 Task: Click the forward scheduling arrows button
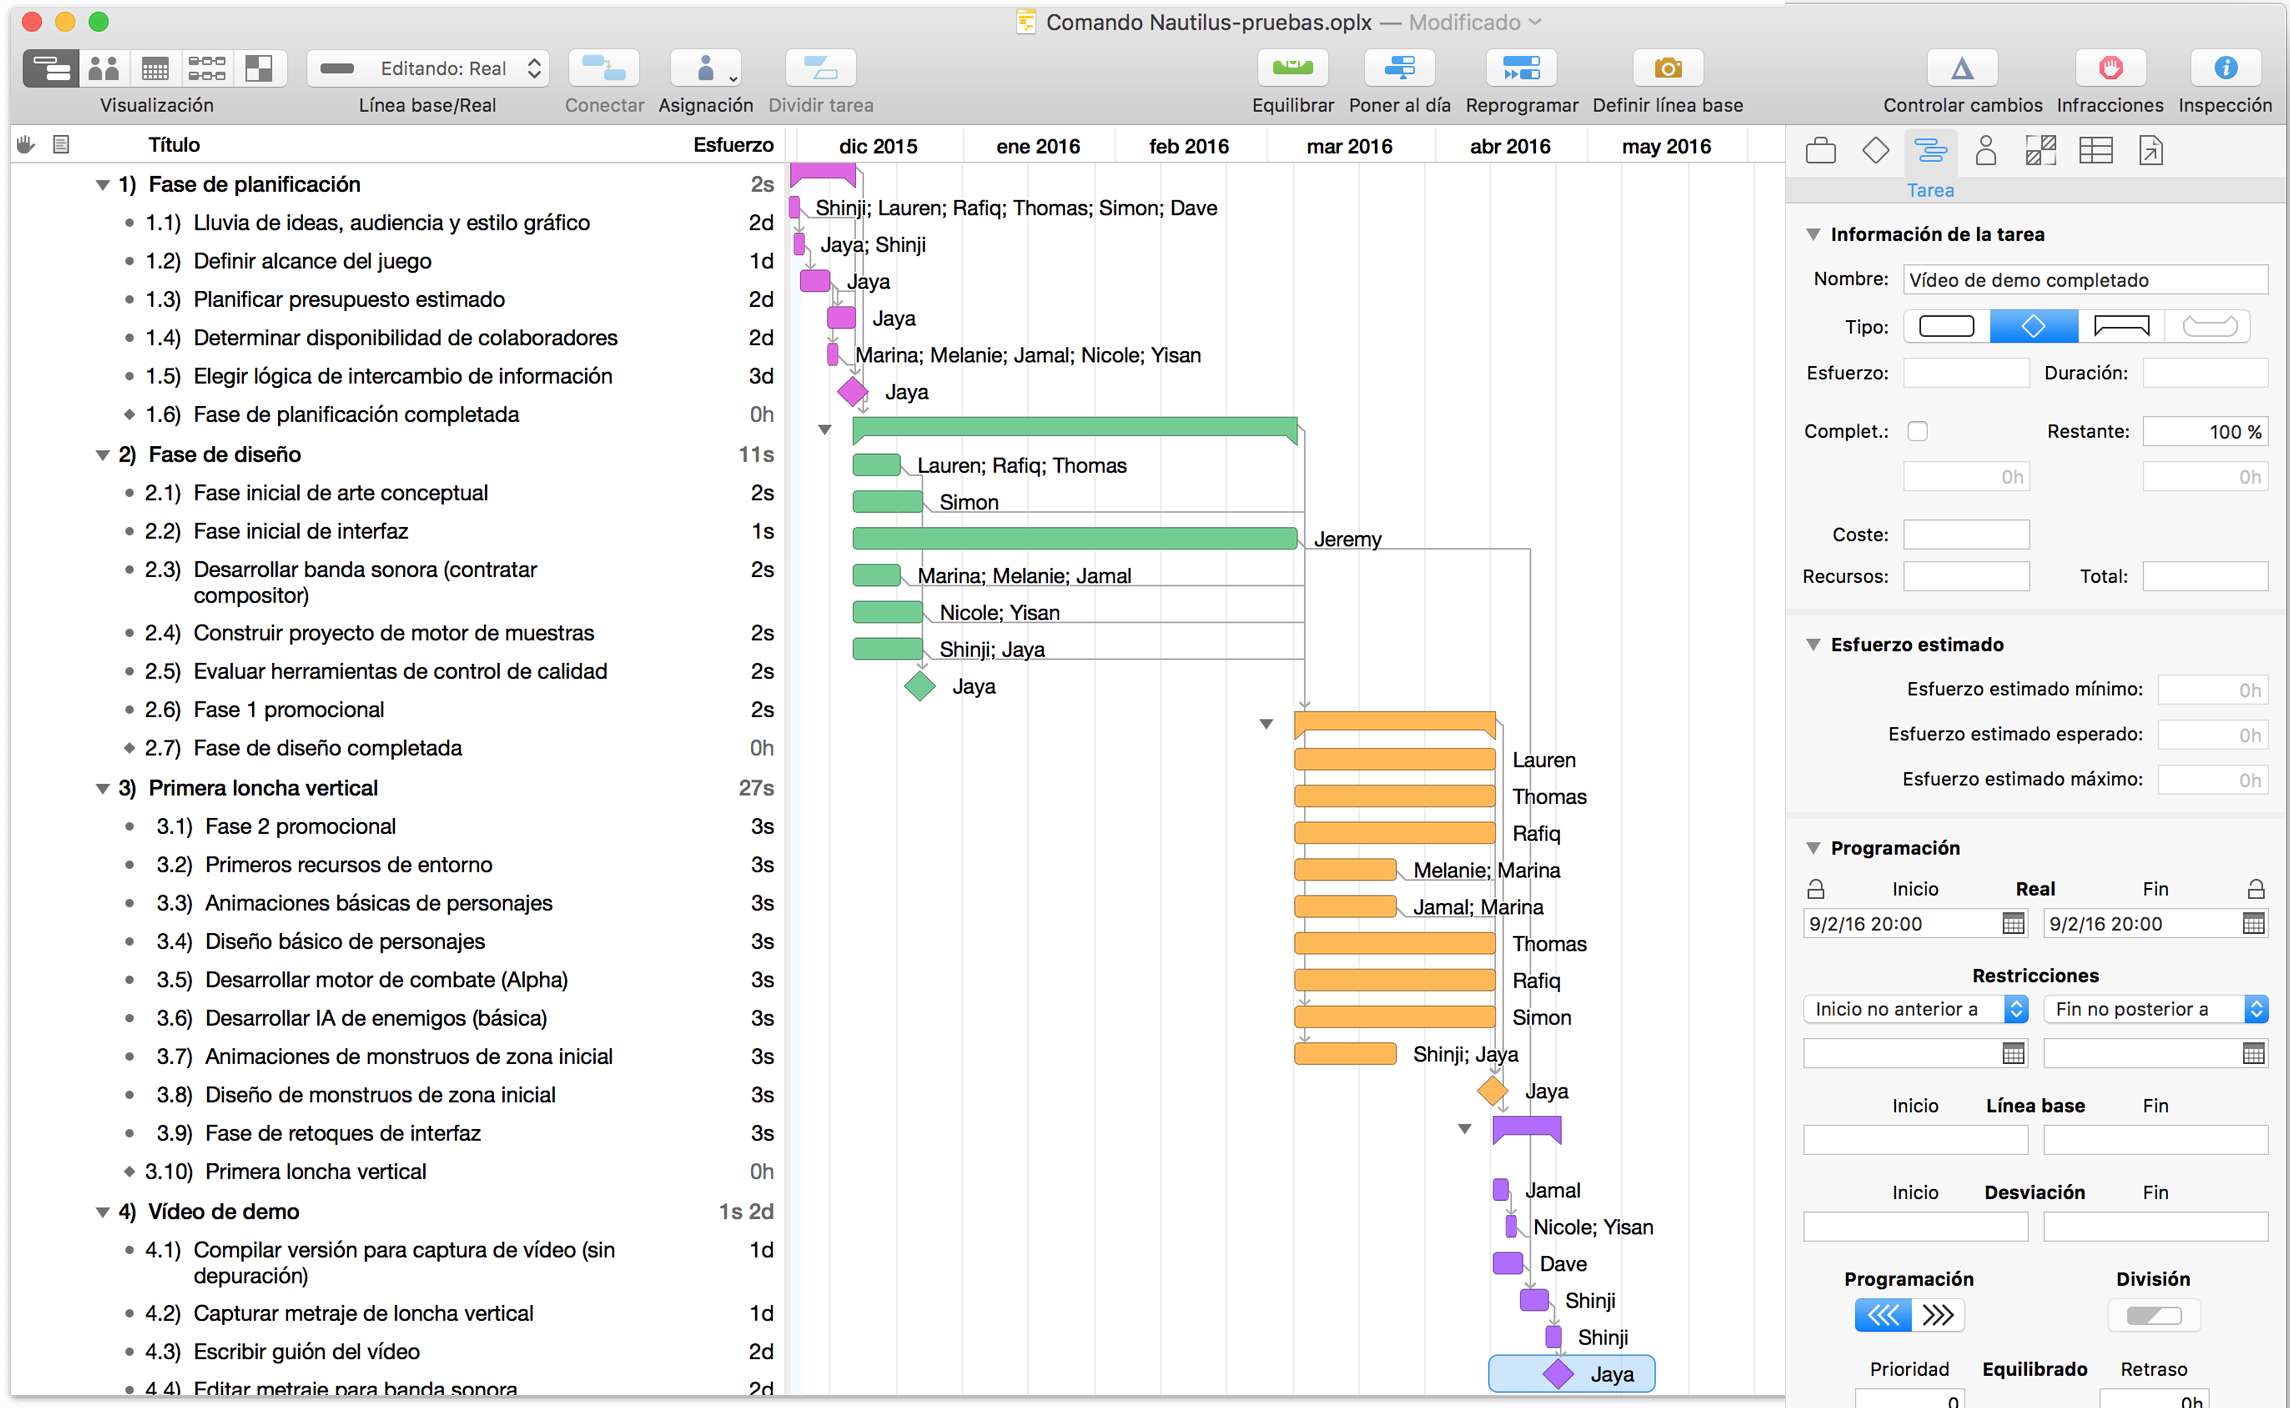(x=1938, y=1315)
